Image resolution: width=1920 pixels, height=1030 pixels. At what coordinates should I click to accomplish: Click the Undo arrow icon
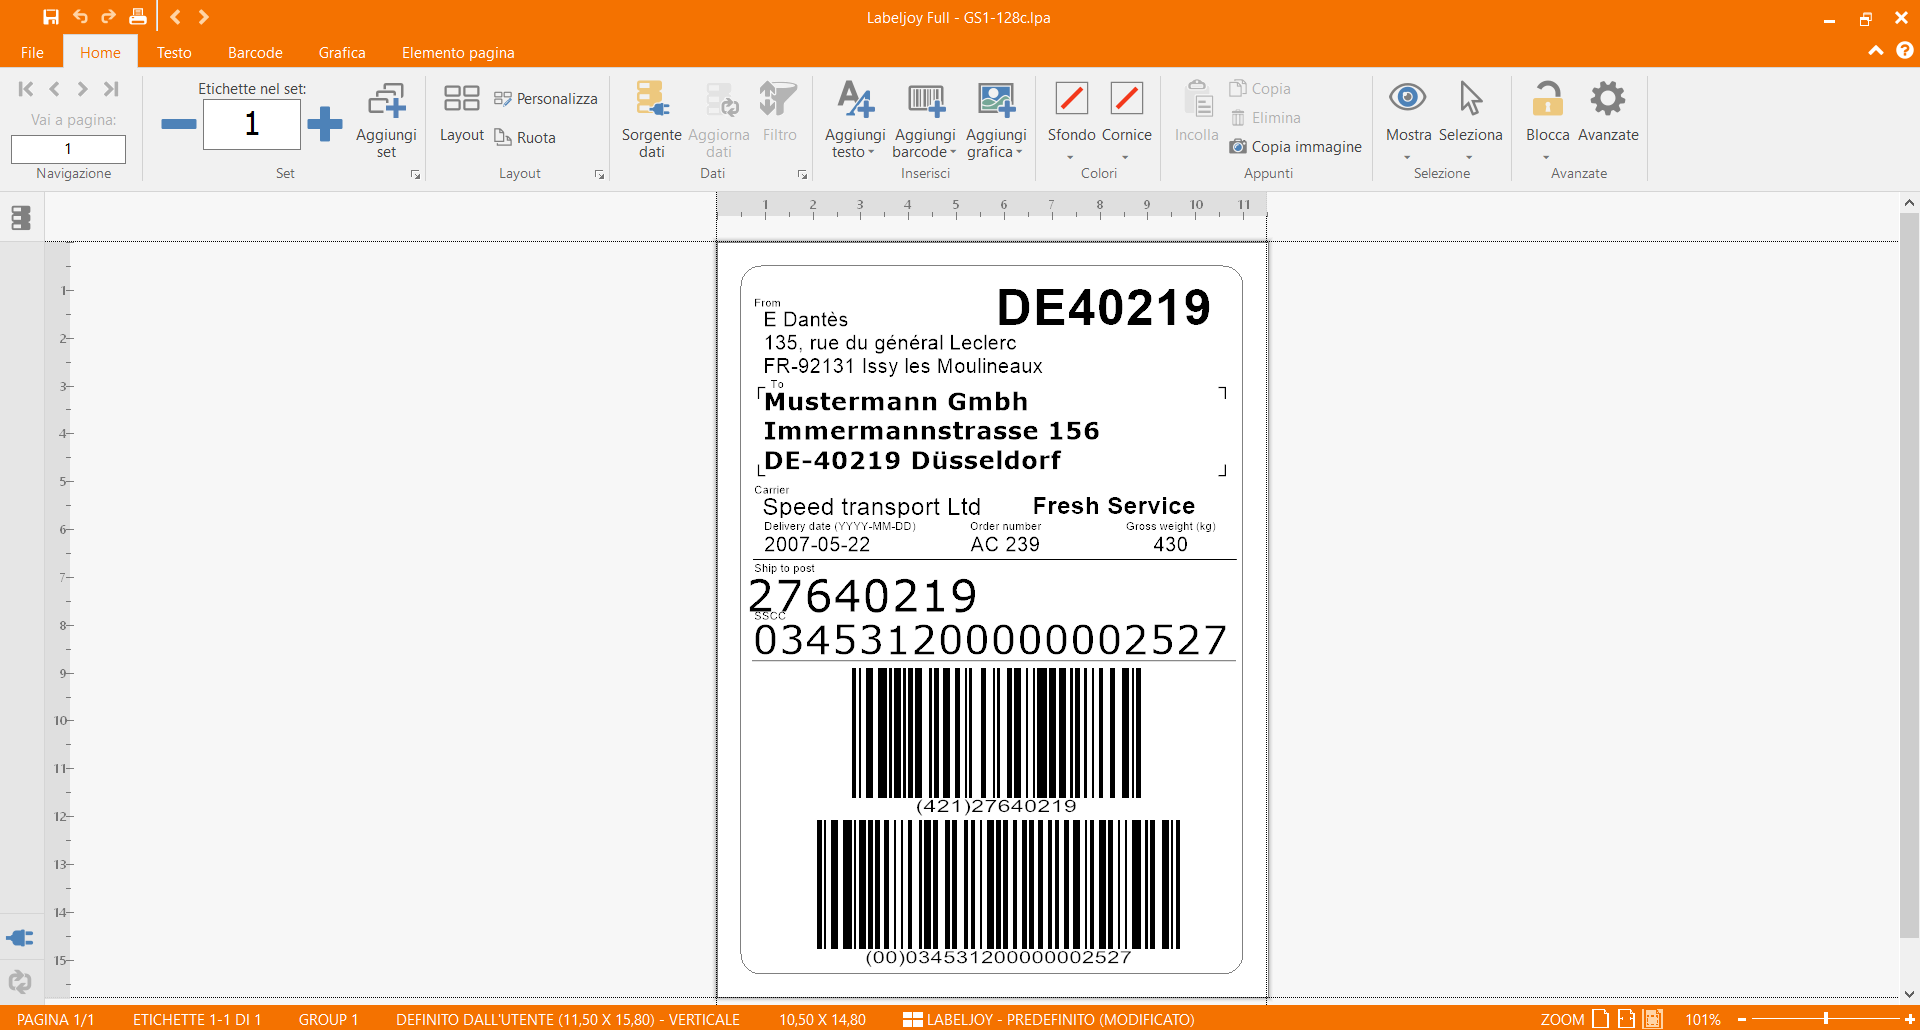(x=80, y=17)
